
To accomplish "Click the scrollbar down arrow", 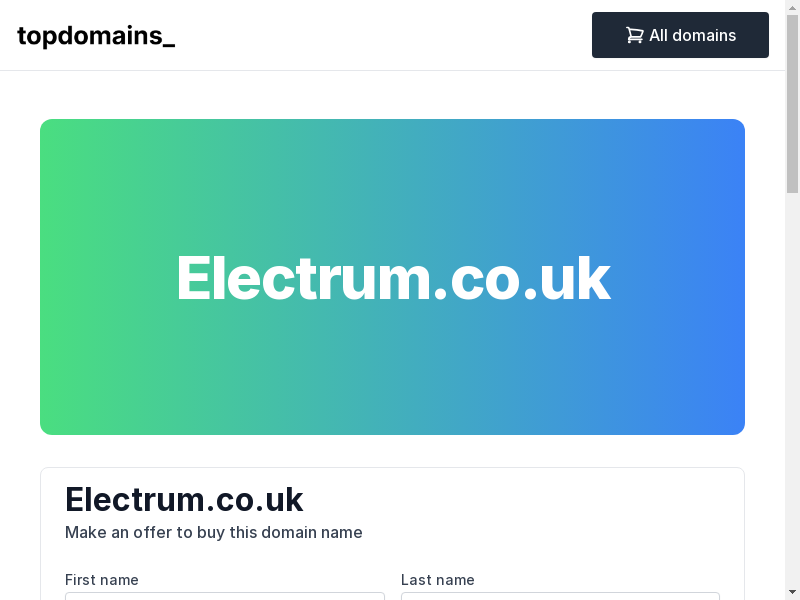I will (x=792, y=592).
